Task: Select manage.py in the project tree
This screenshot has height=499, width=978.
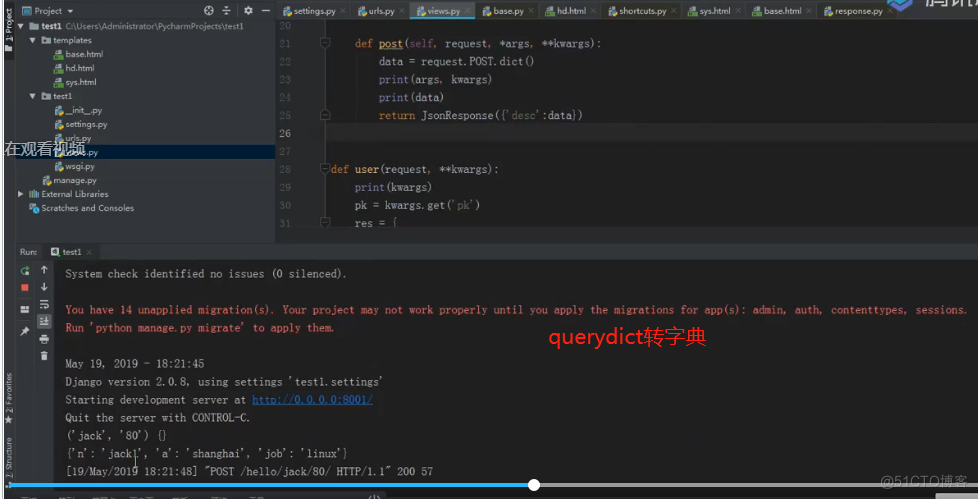Action: [x=69, y=180]
